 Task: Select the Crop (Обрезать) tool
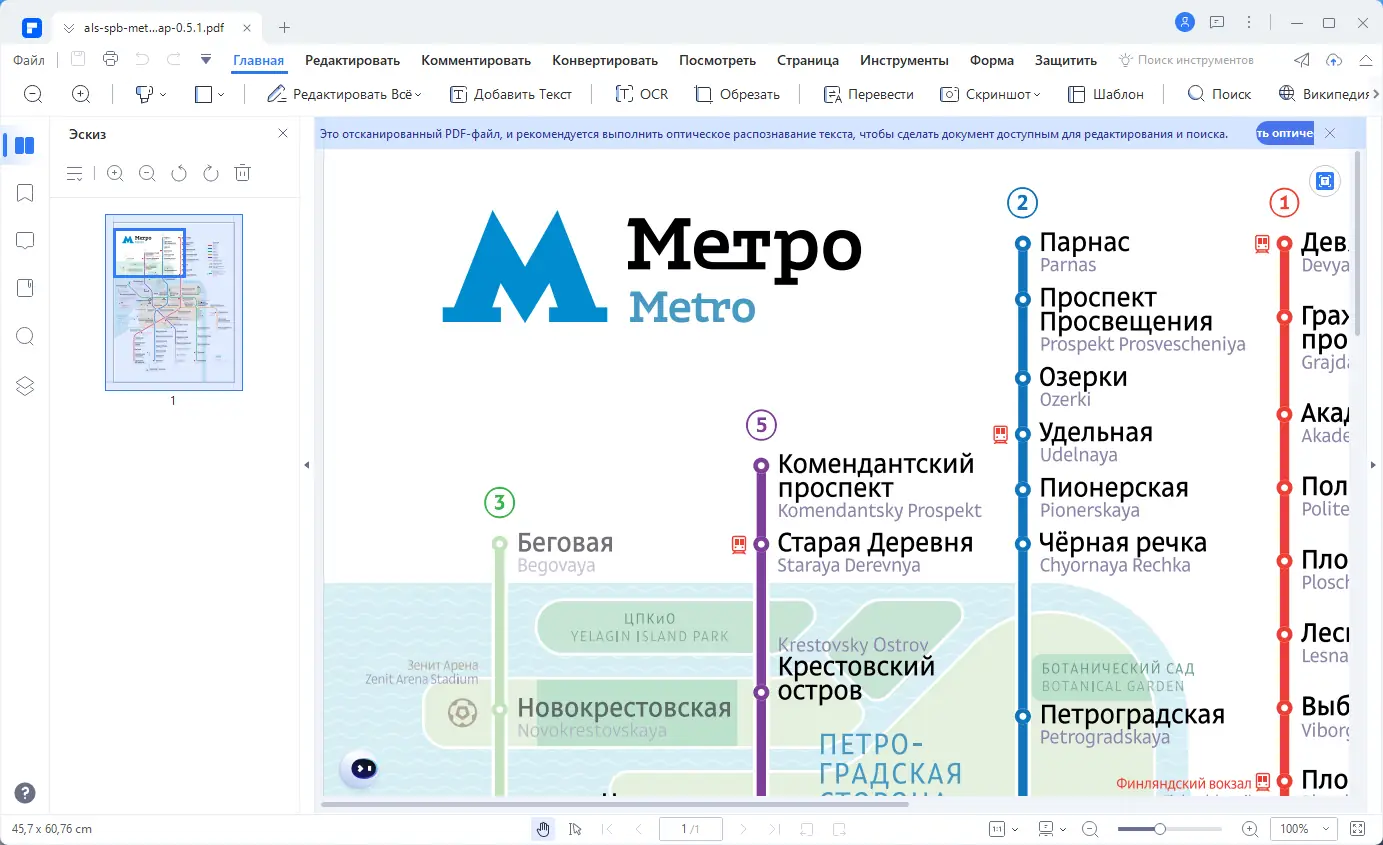737,94
